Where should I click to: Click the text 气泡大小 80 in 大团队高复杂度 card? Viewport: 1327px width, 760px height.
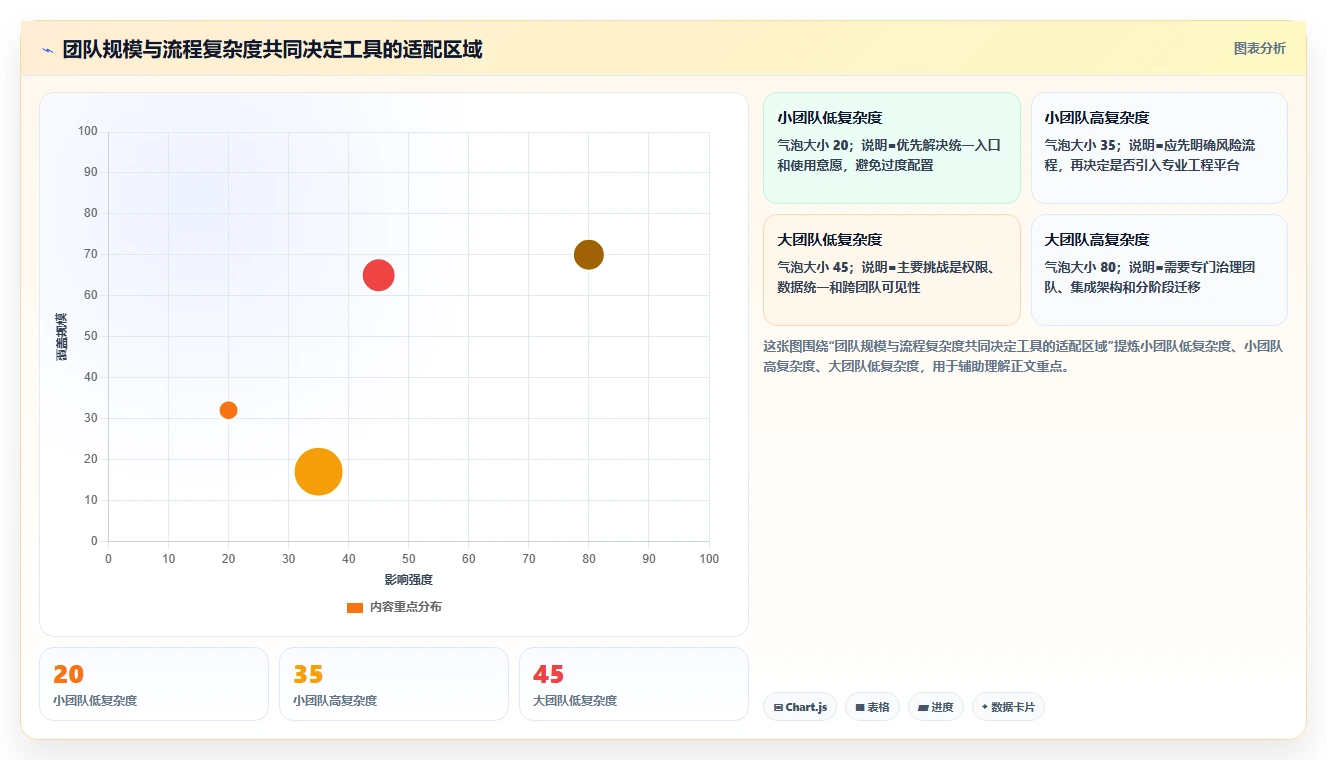point(1082,267)
